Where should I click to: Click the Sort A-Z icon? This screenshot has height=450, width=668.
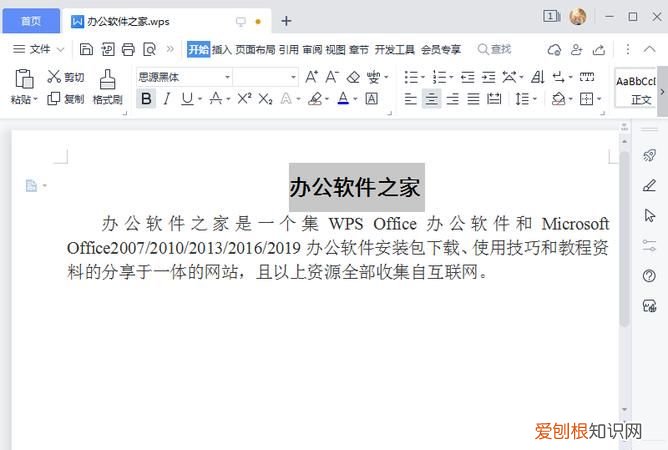(x=538, y=77)
